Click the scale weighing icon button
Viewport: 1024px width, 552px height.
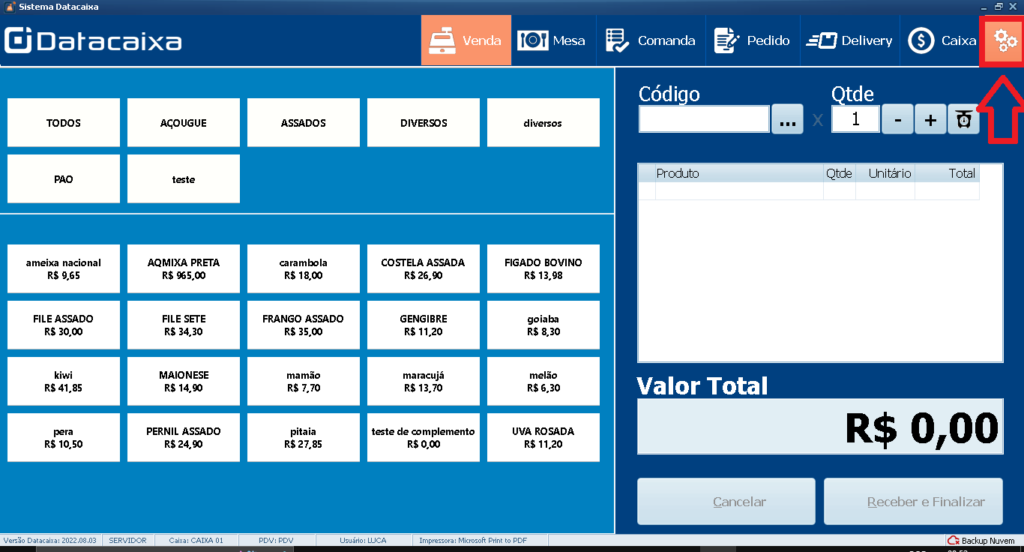point(963,120)
